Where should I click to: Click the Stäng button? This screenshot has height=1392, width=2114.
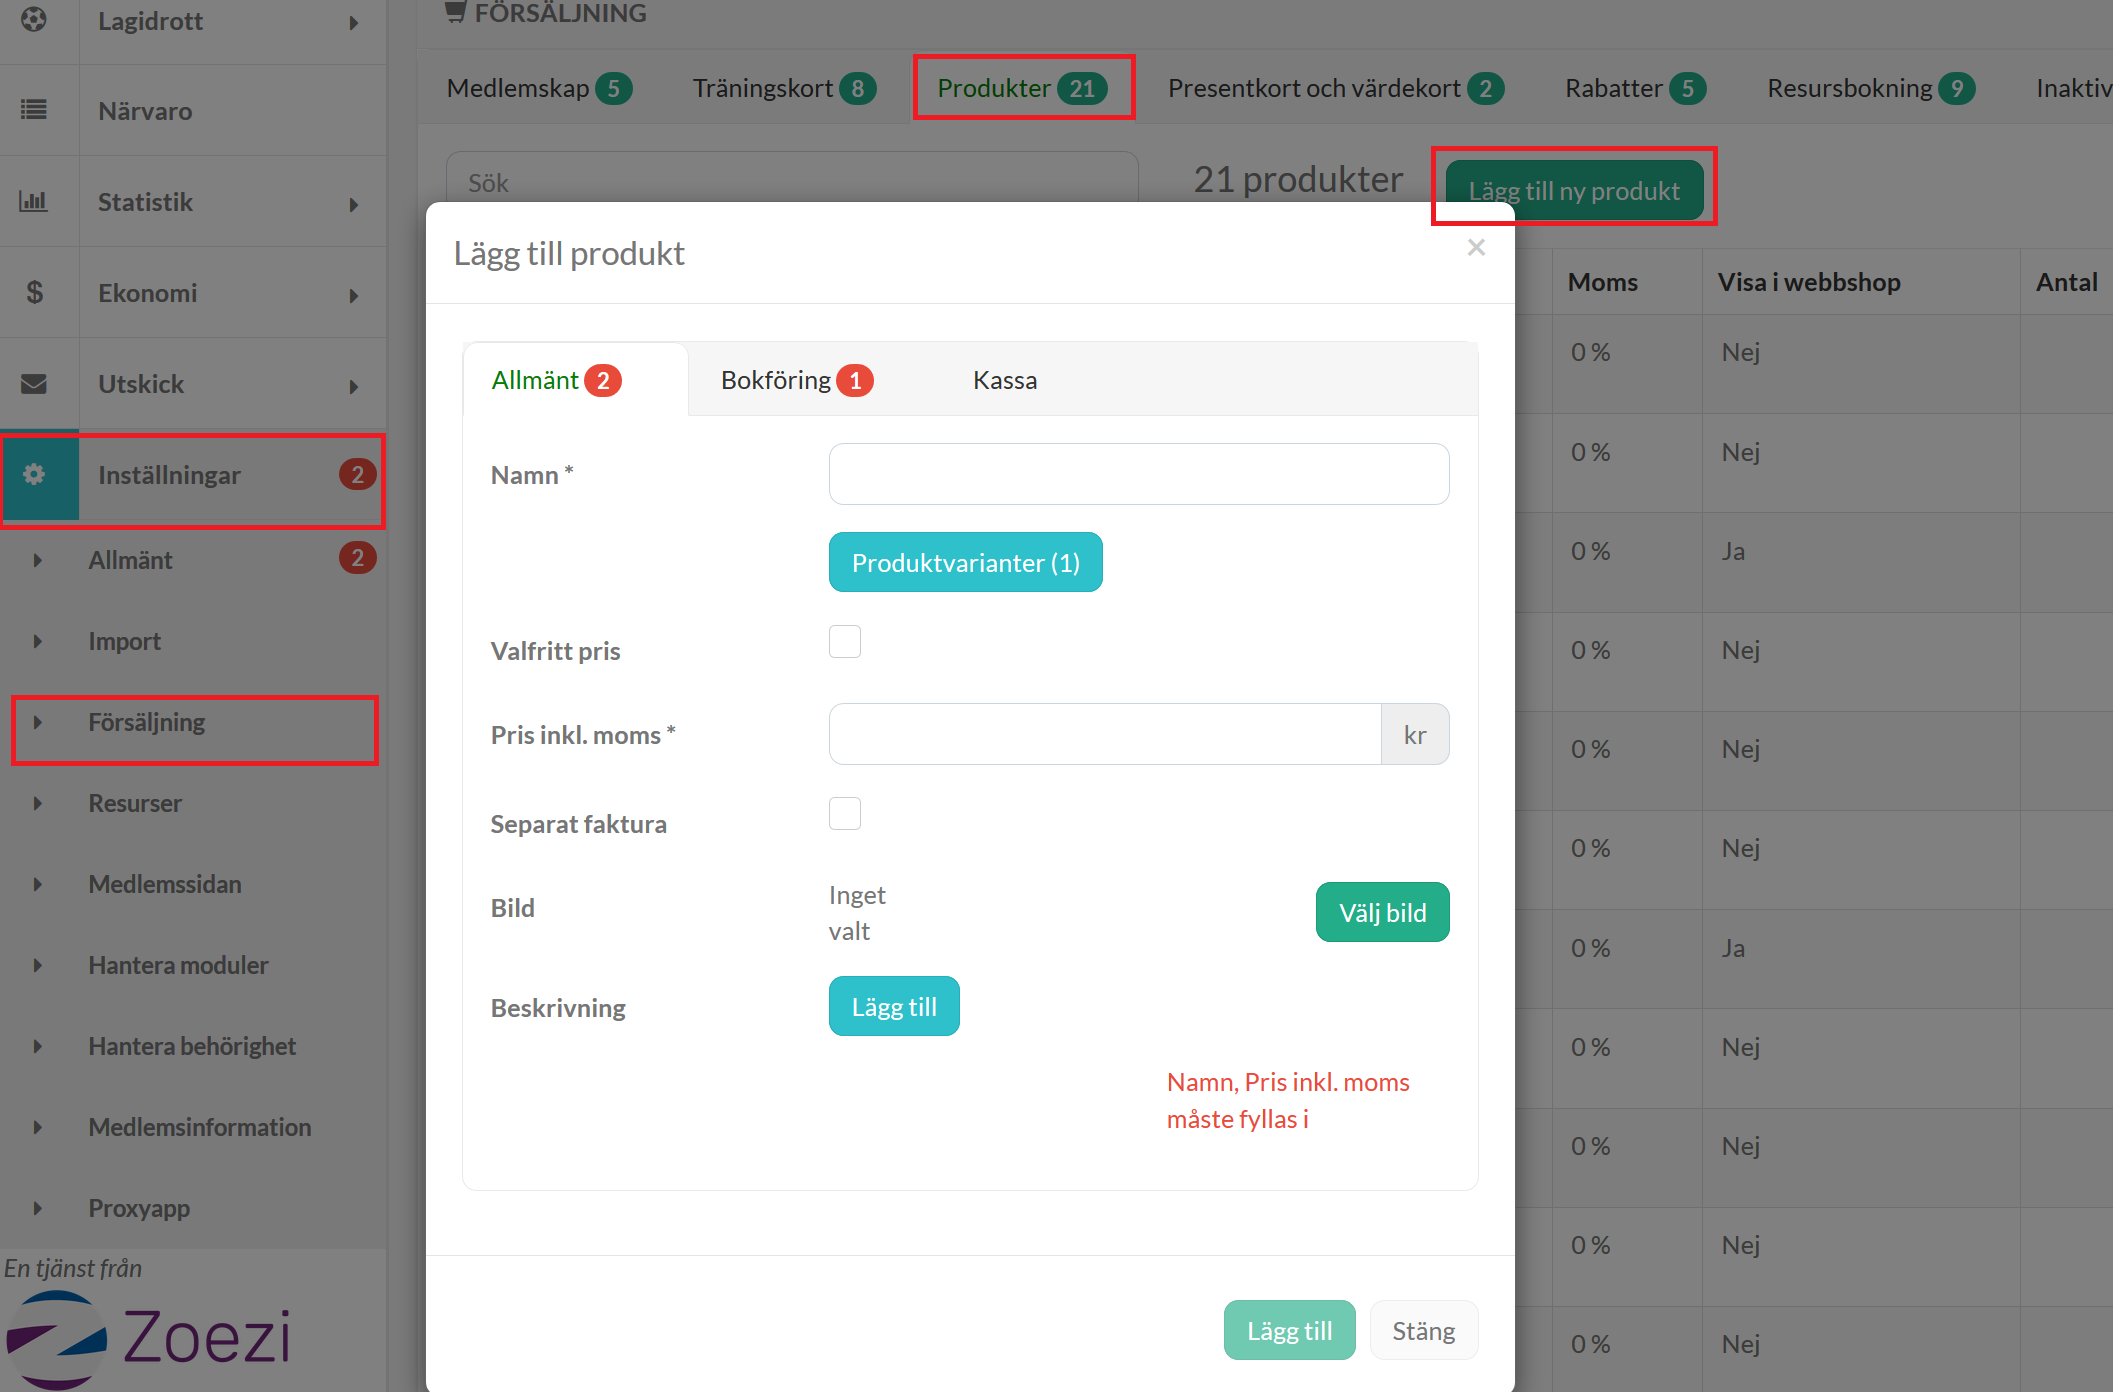point(1423,1331)
